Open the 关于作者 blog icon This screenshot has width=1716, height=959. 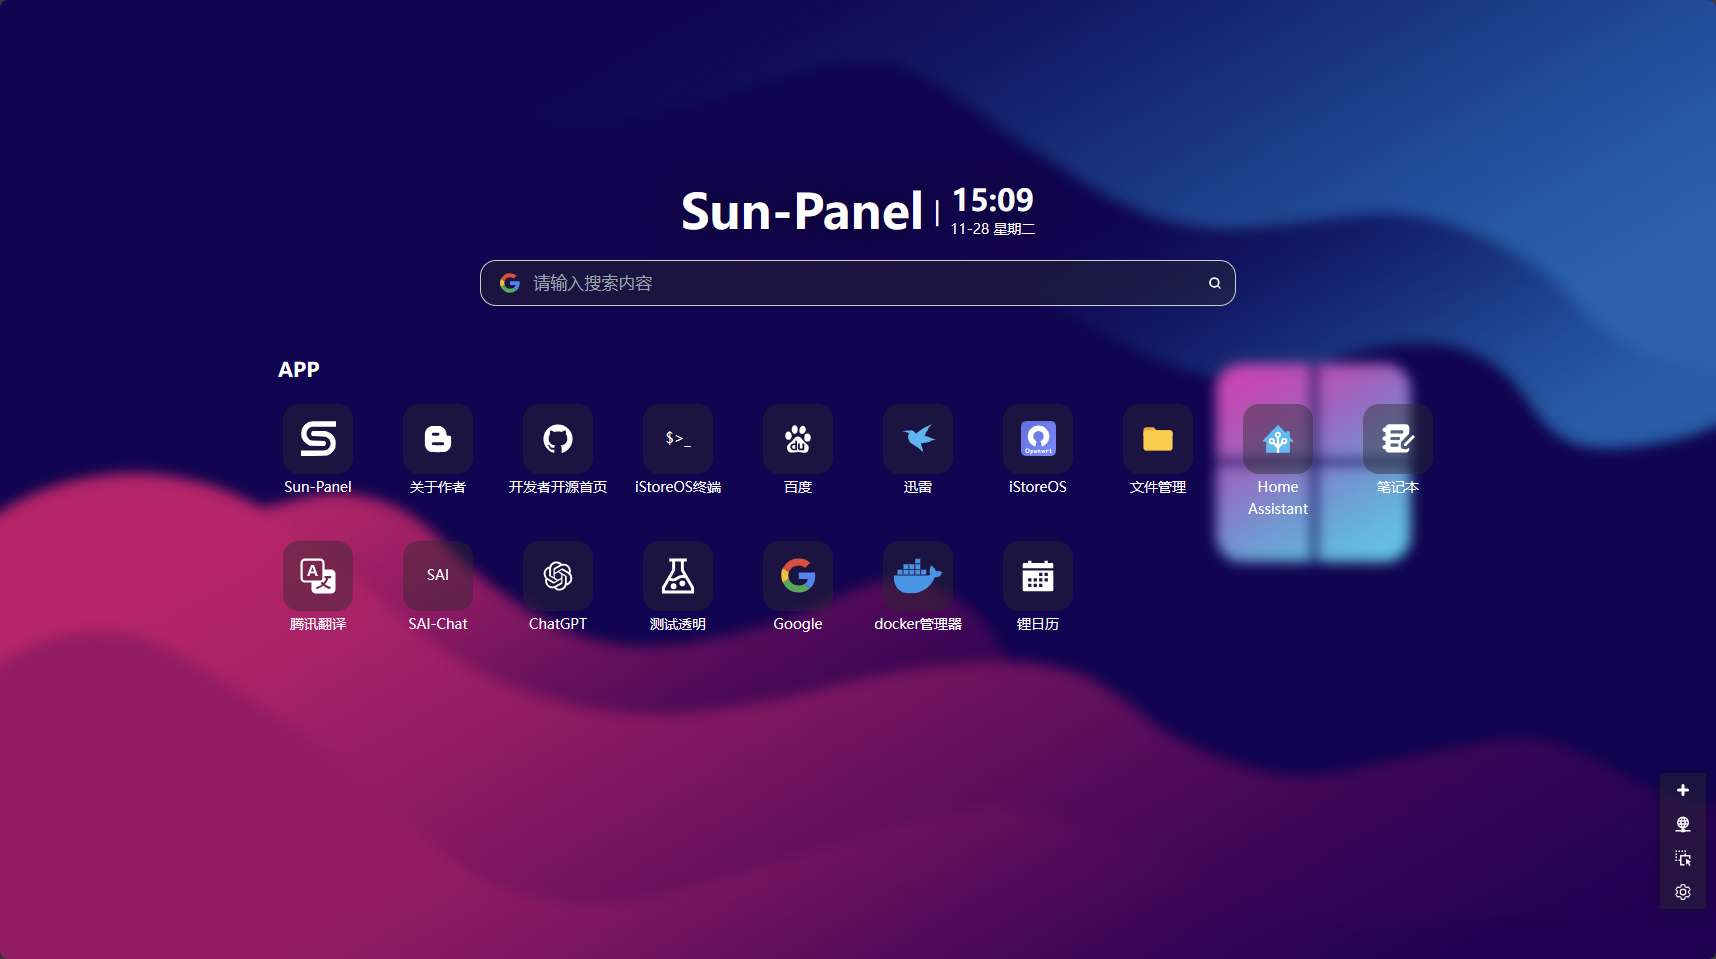(438, 439)
